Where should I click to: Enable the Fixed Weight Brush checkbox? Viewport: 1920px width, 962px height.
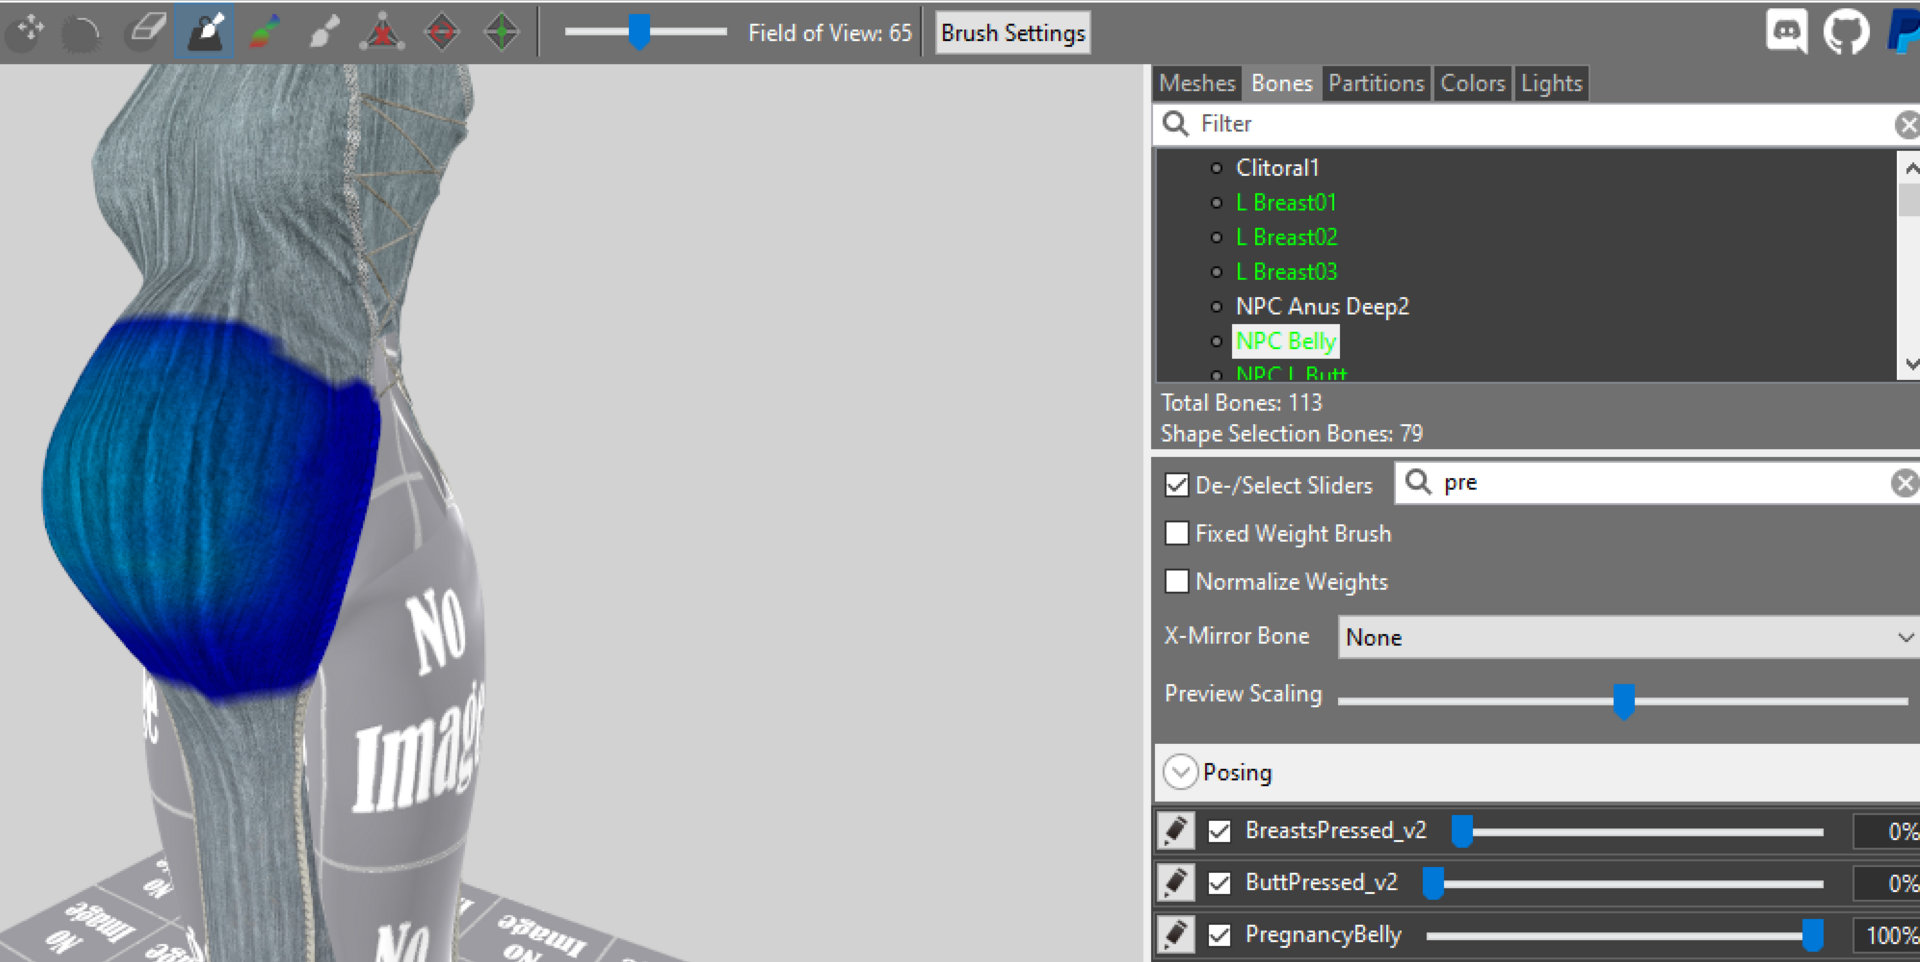pos(1177,533)
